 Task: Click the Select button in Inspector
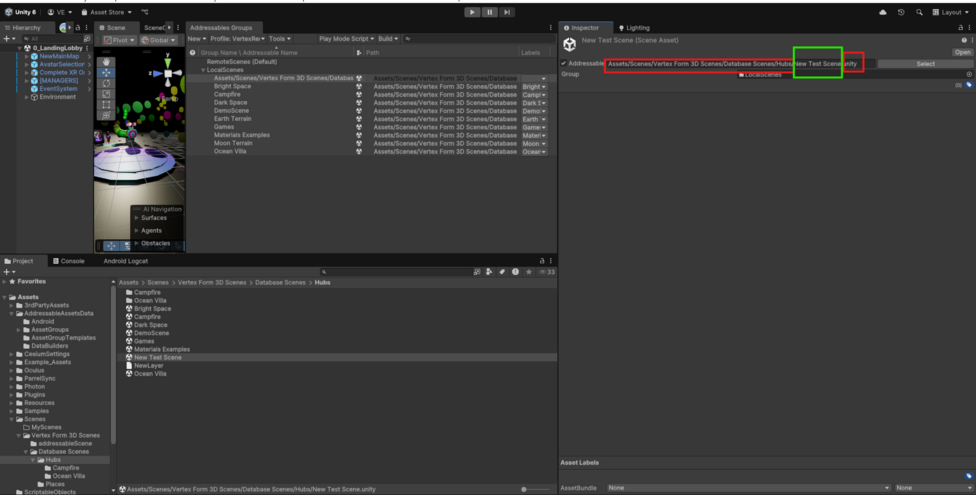(925, 64)
